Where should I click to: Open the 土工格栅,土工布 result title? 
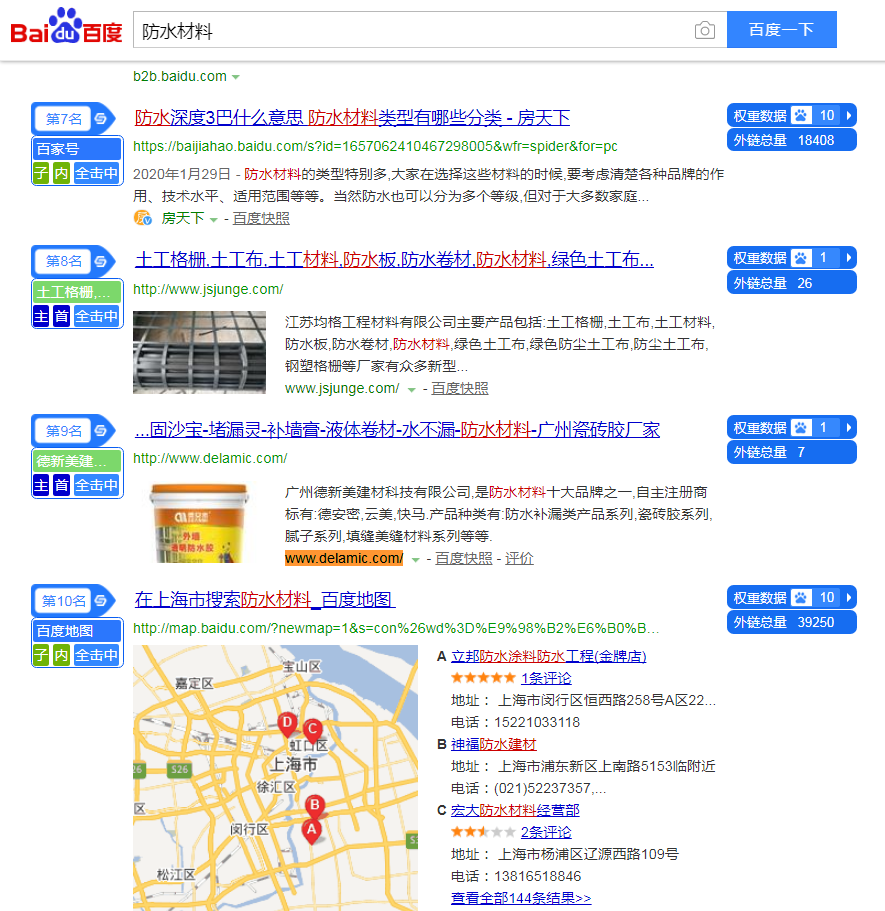(394, 260)
